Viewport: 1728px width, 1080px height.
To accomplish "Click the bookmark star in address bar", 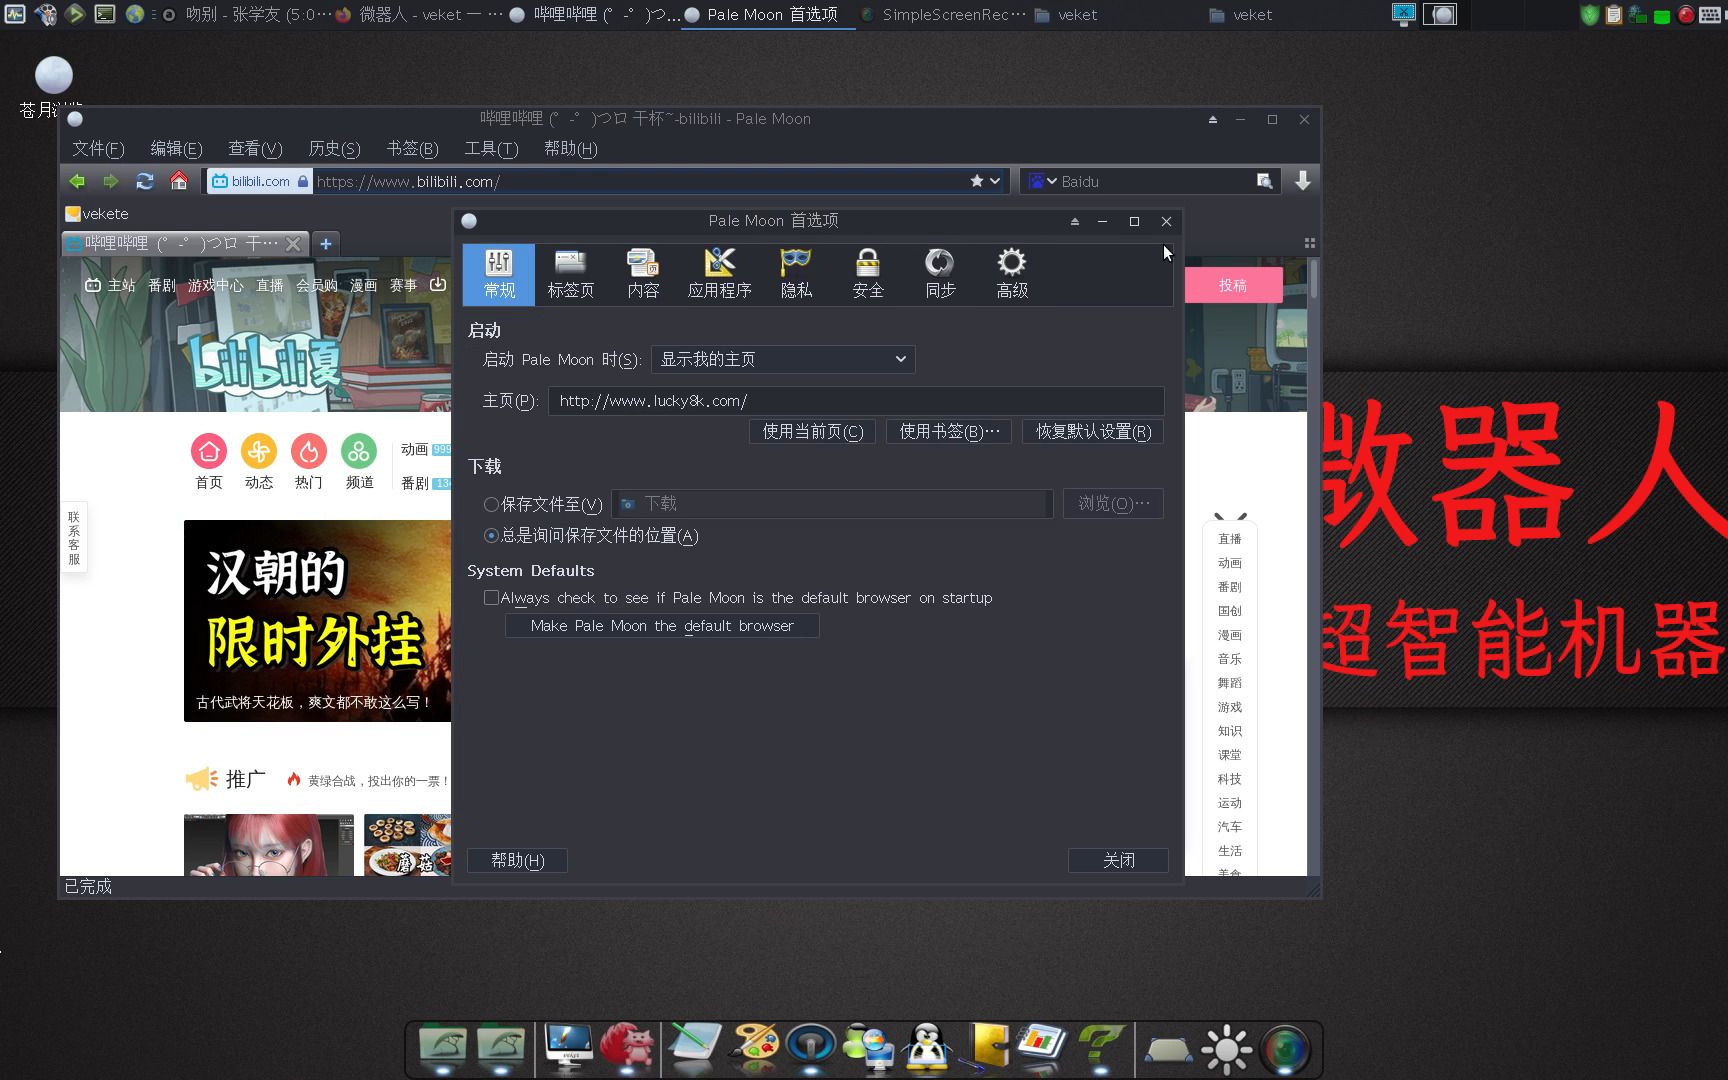I will (976, 181).
